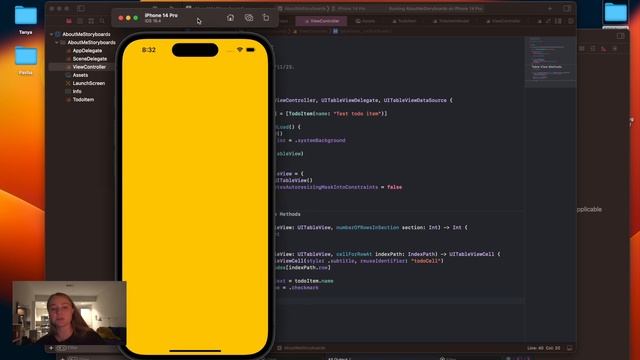Screen dimensions: 640x360
Task: Click the plus button at navigator bottom
Action: 51,348
